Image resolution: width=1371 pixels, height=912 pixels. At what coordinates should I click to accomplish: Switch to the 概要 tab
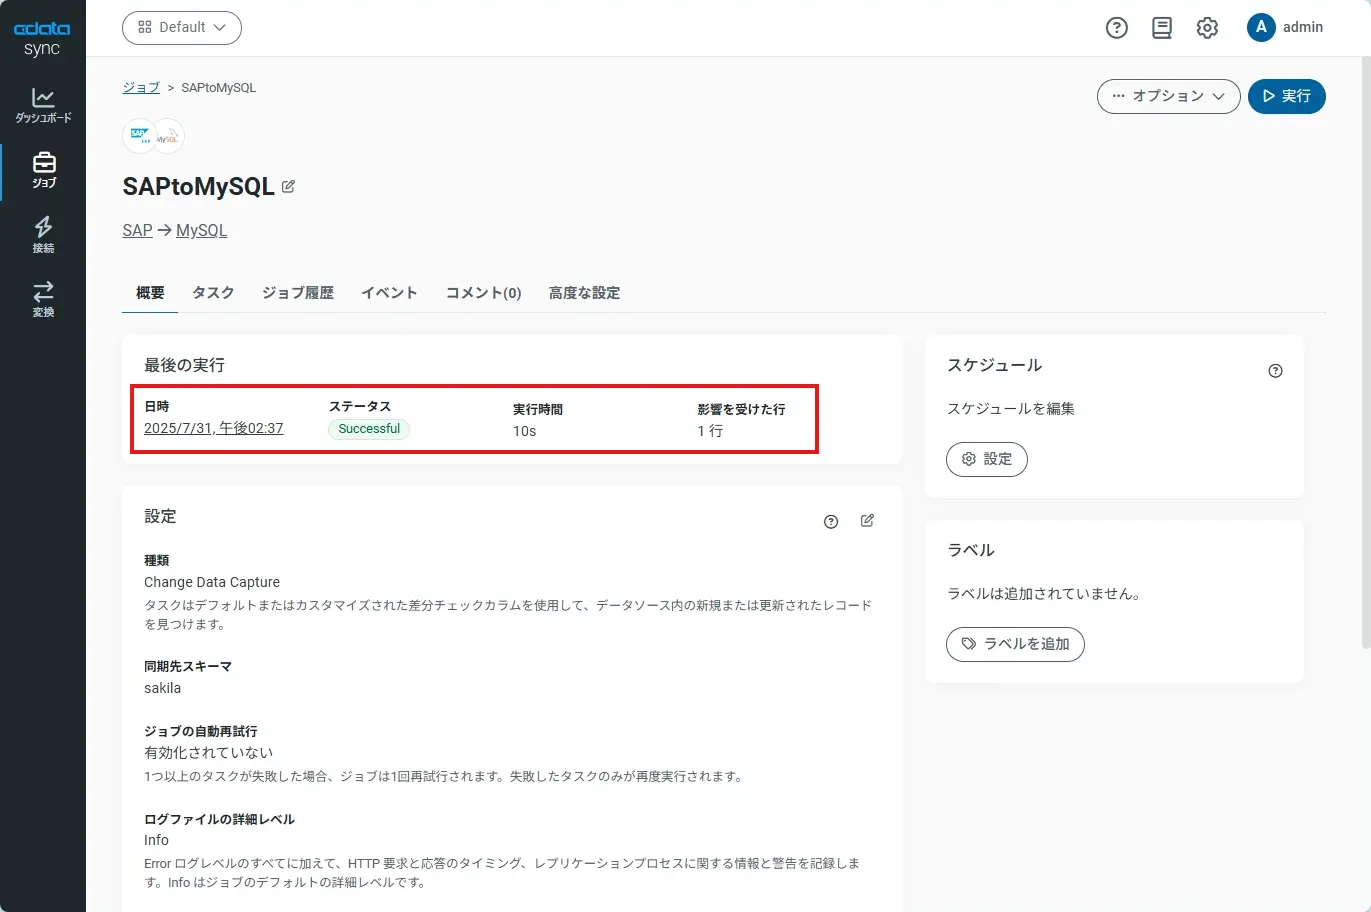pyautogui.click(x=150, y=293)
